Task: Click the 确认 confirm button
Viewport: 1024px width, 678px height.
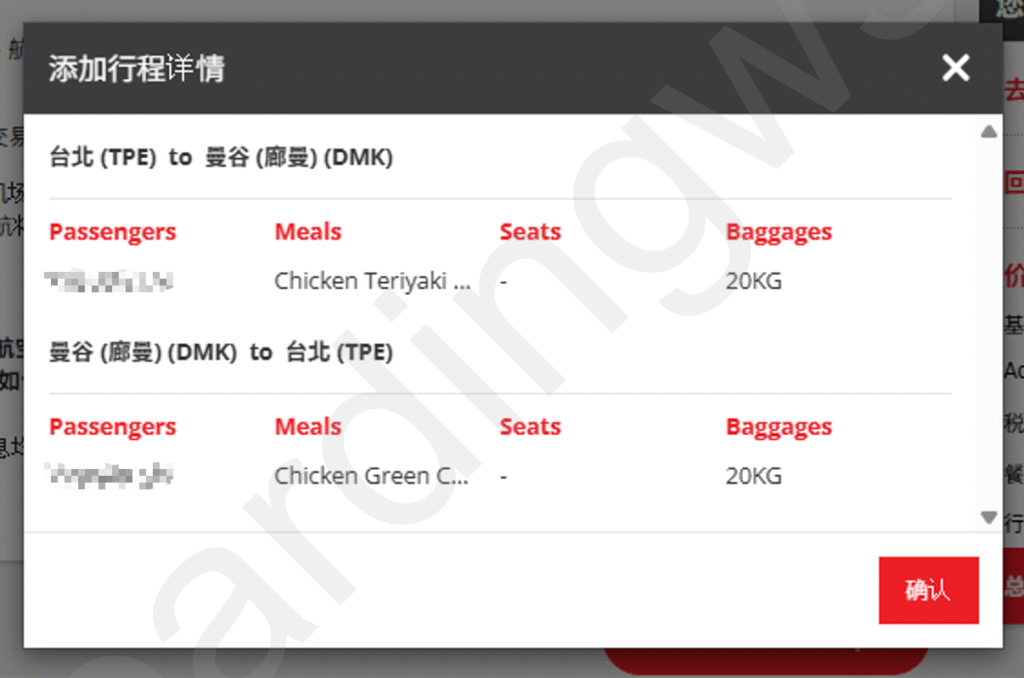Action: click(928, 590)
